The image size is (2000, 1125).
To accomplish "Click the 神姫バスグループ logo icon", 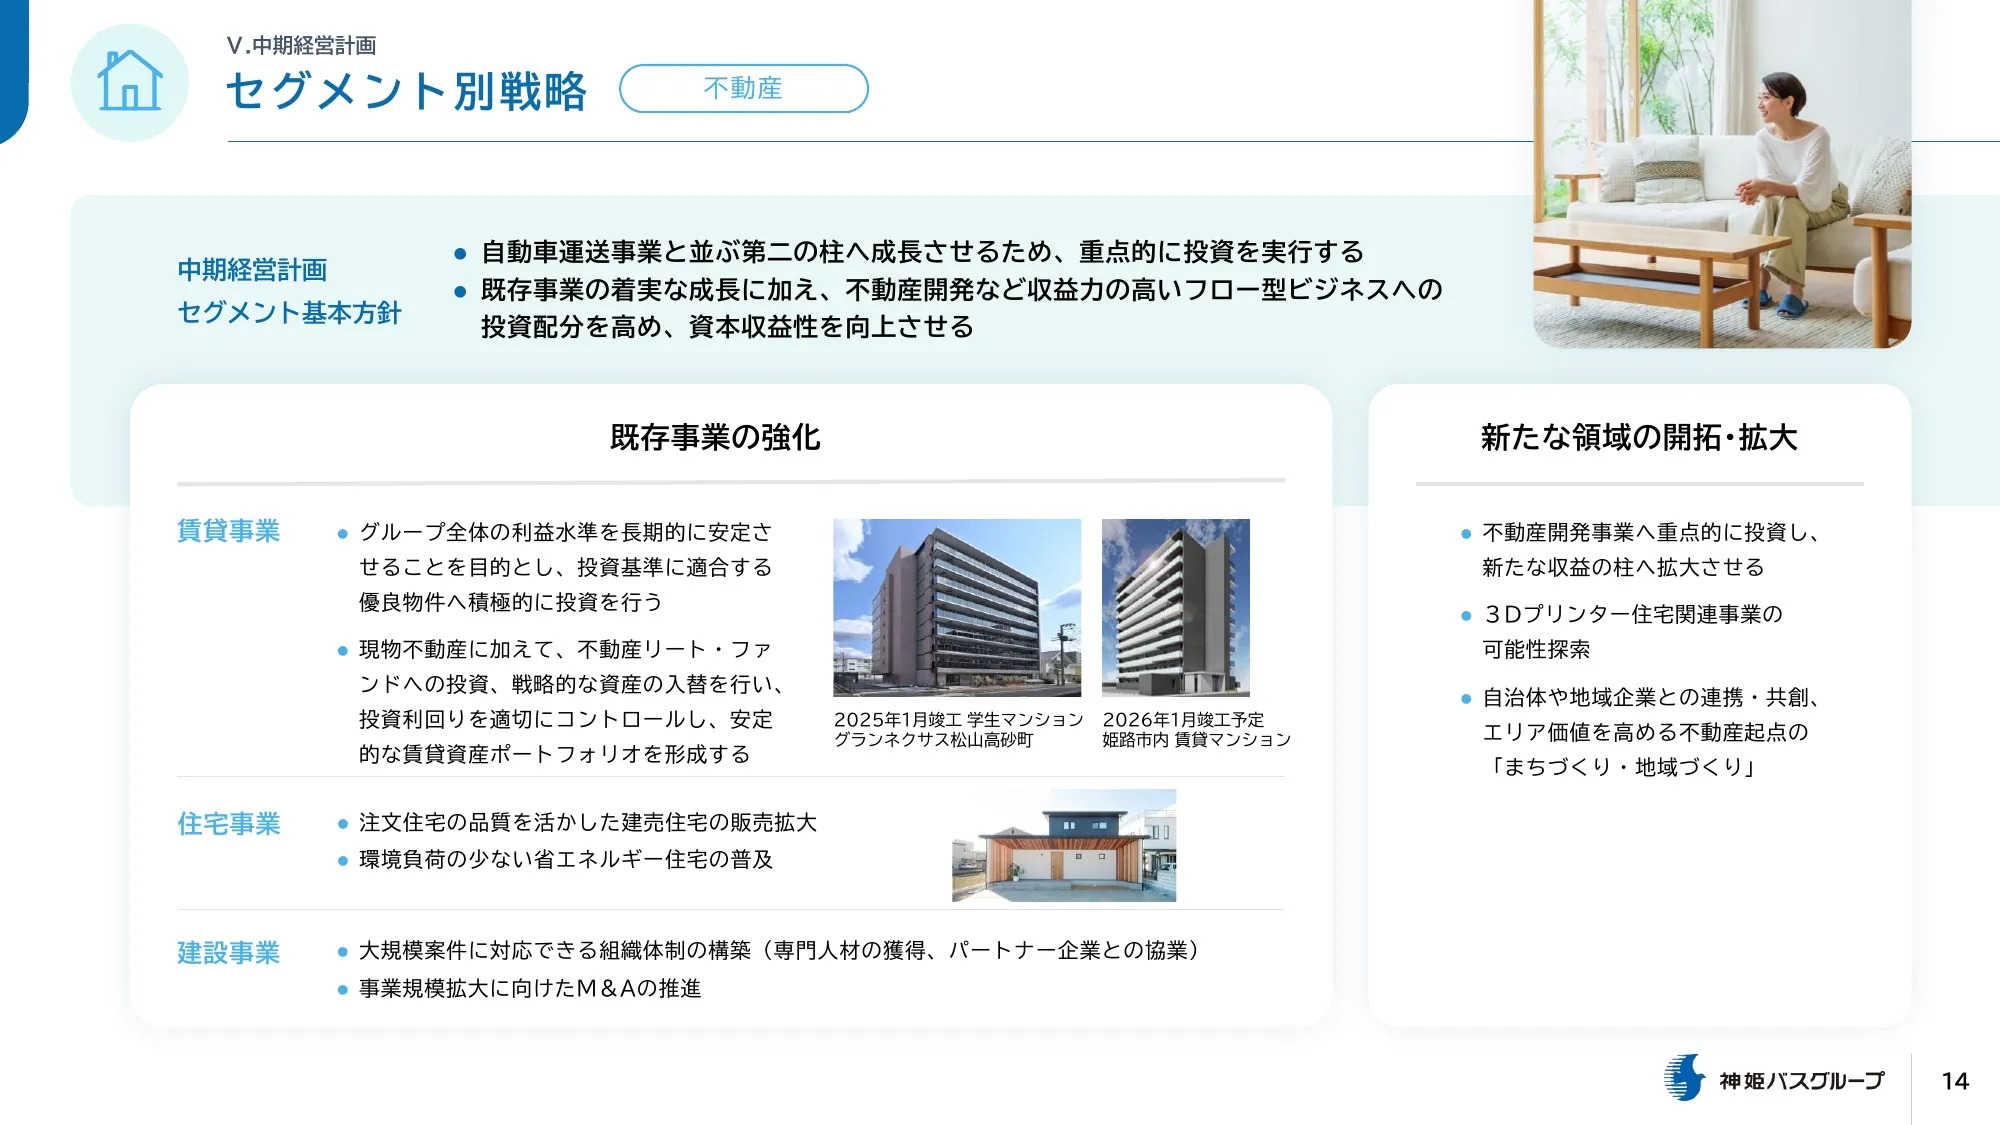I will 1685,1078.
